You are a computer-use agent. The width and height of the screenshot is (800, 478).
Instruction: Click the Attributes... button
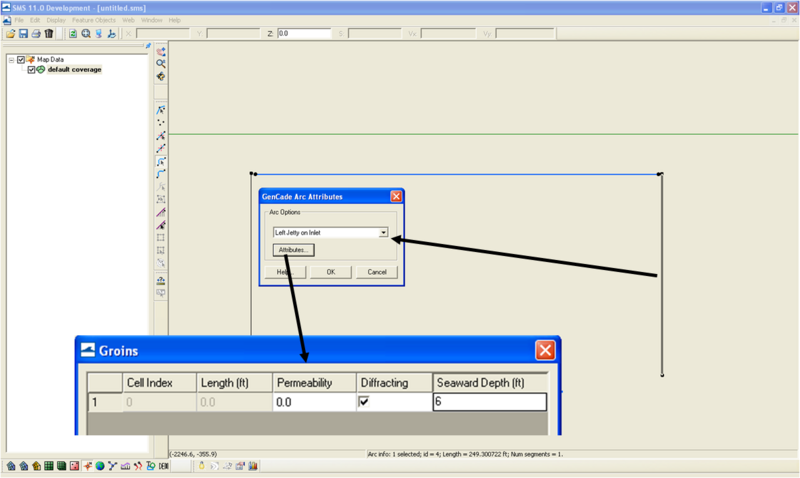tap(293, 250)
